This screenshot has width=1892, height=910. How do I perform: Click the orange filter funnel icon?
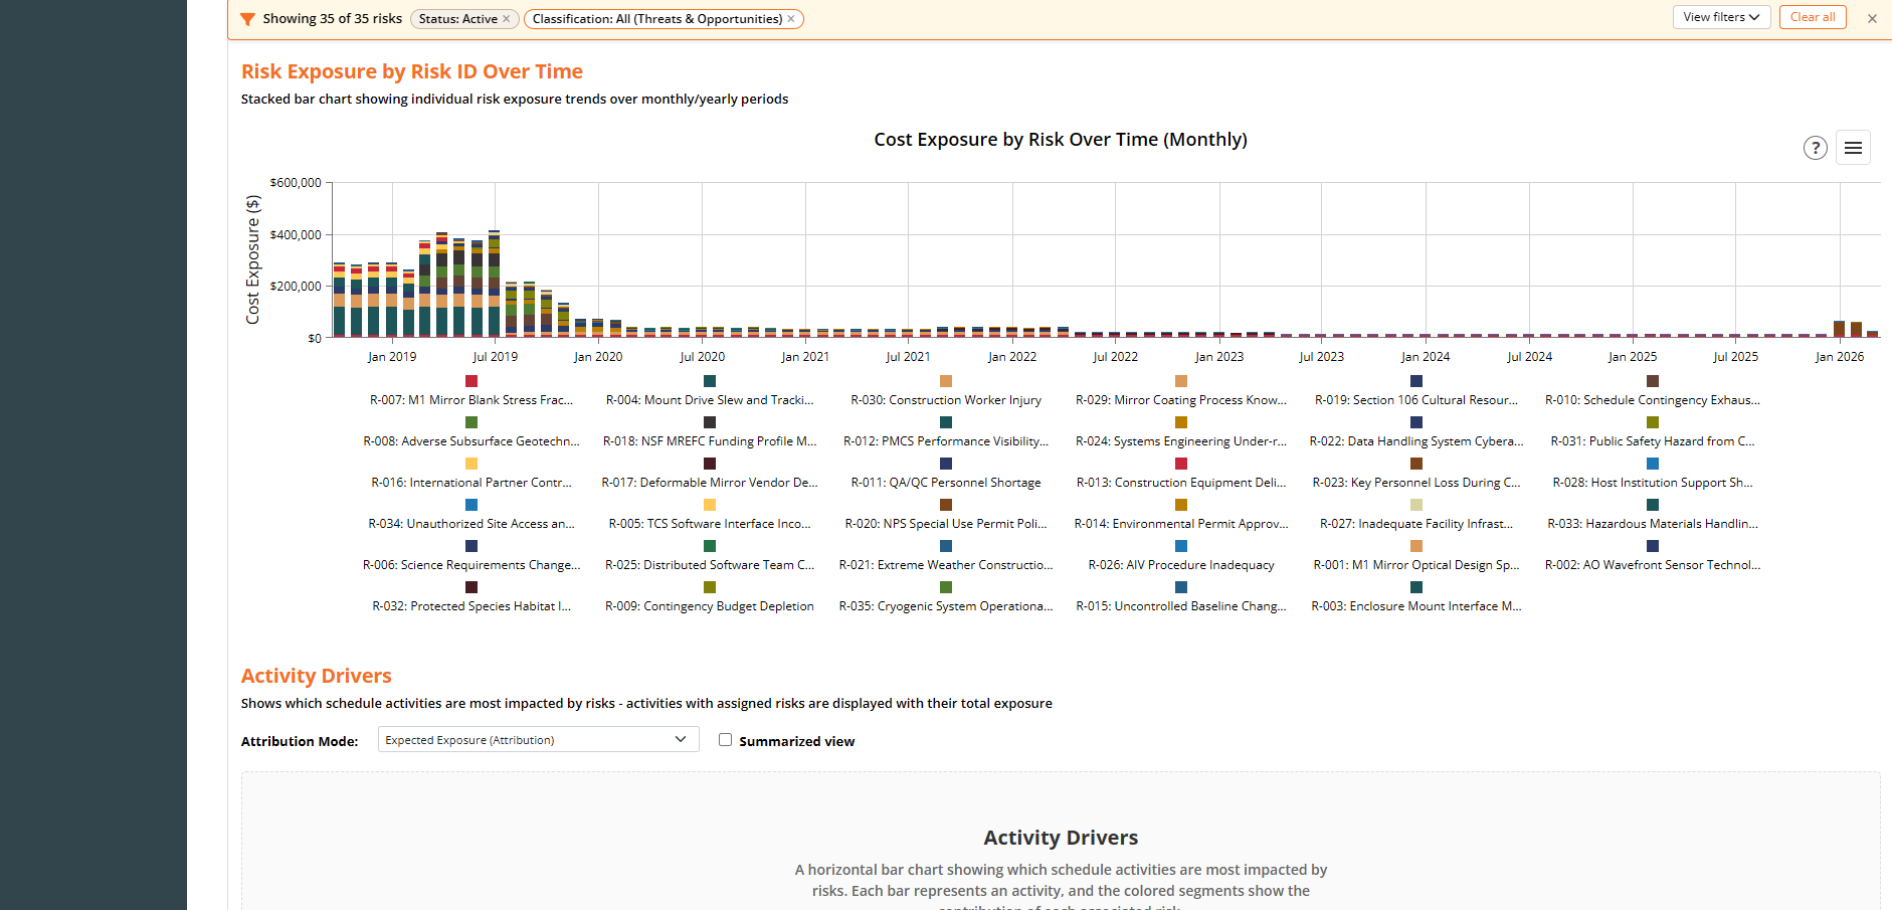[248, 19]
